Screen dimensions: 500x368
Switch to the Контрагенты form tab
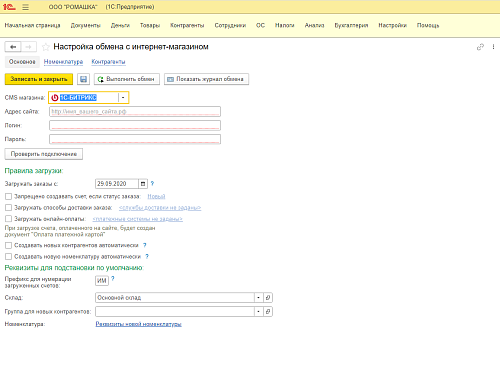[x=108, y=62]
